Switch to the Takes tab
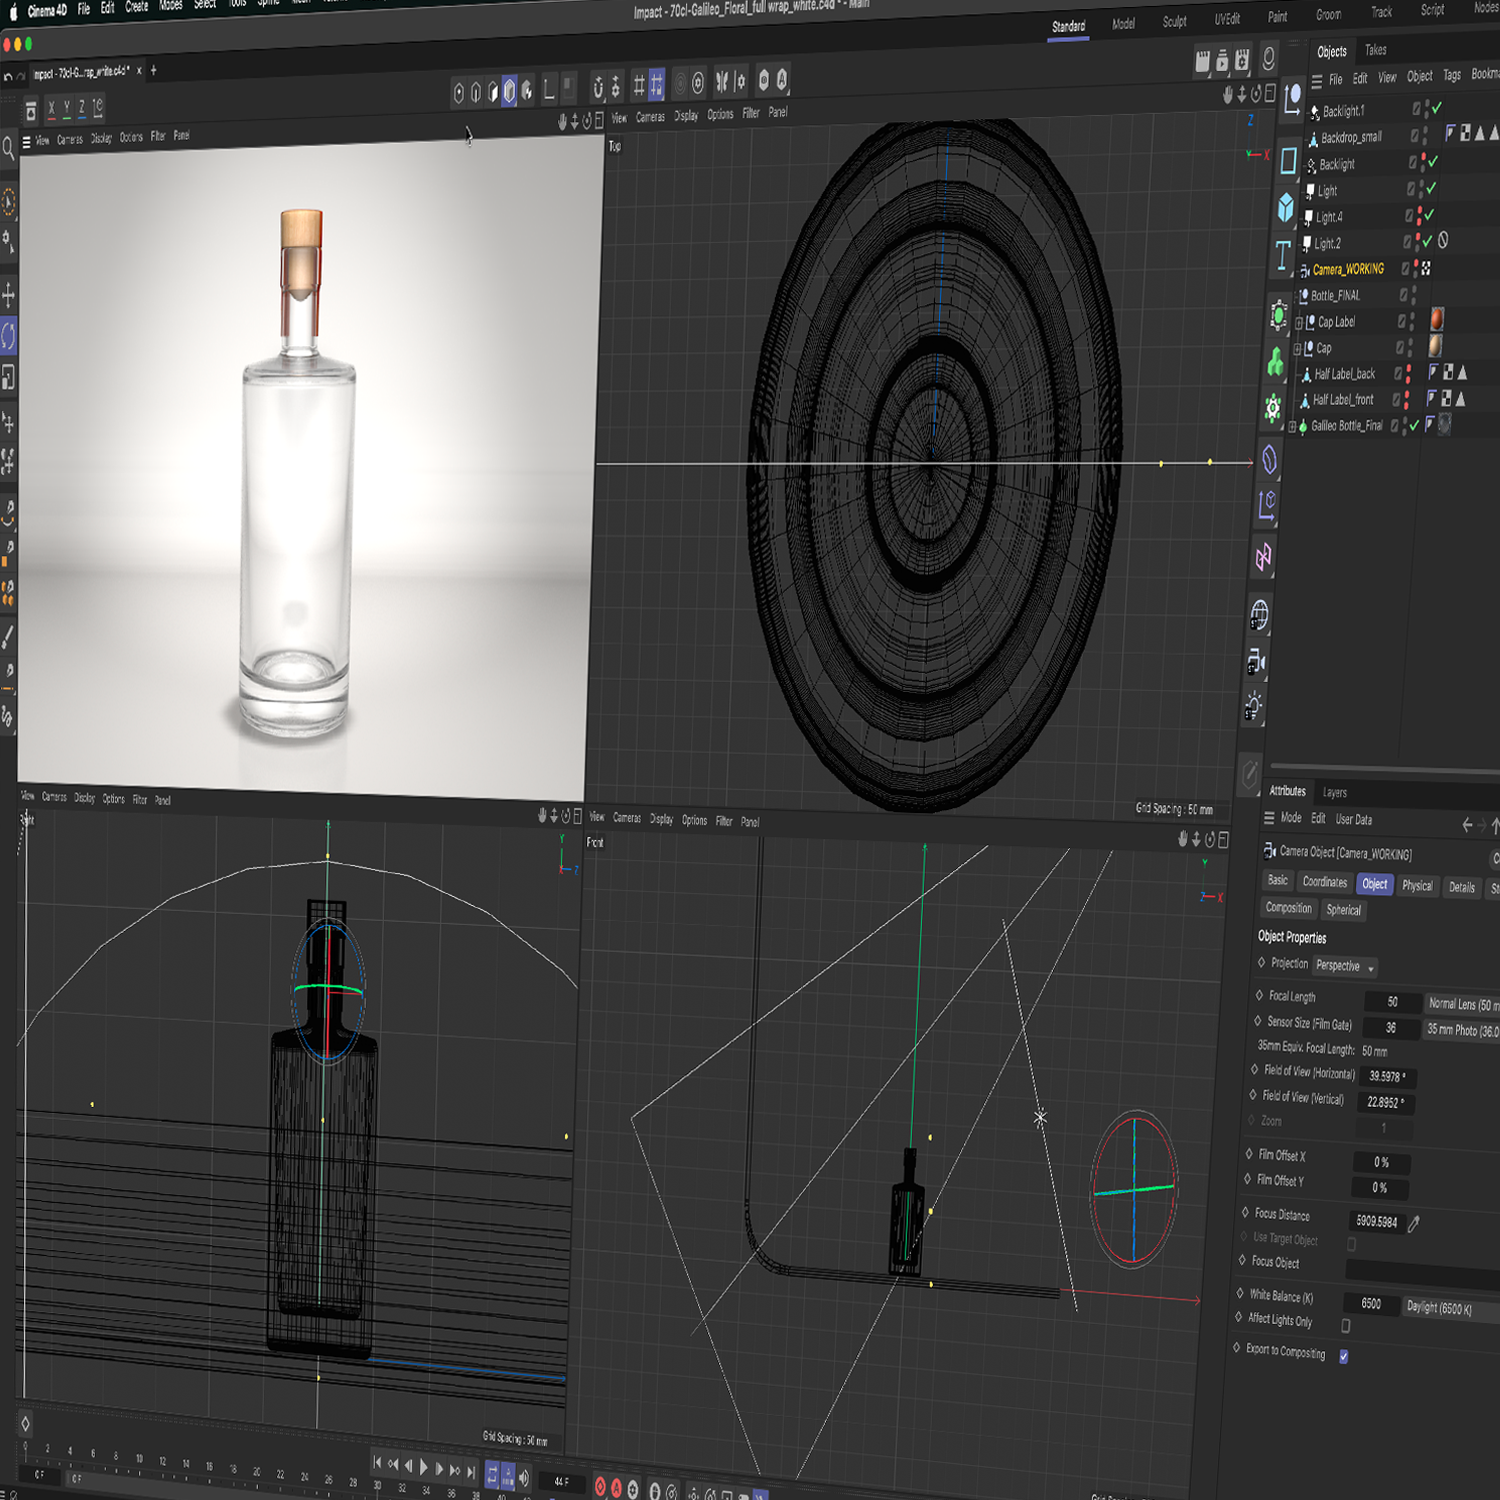 pos(1376,51)
